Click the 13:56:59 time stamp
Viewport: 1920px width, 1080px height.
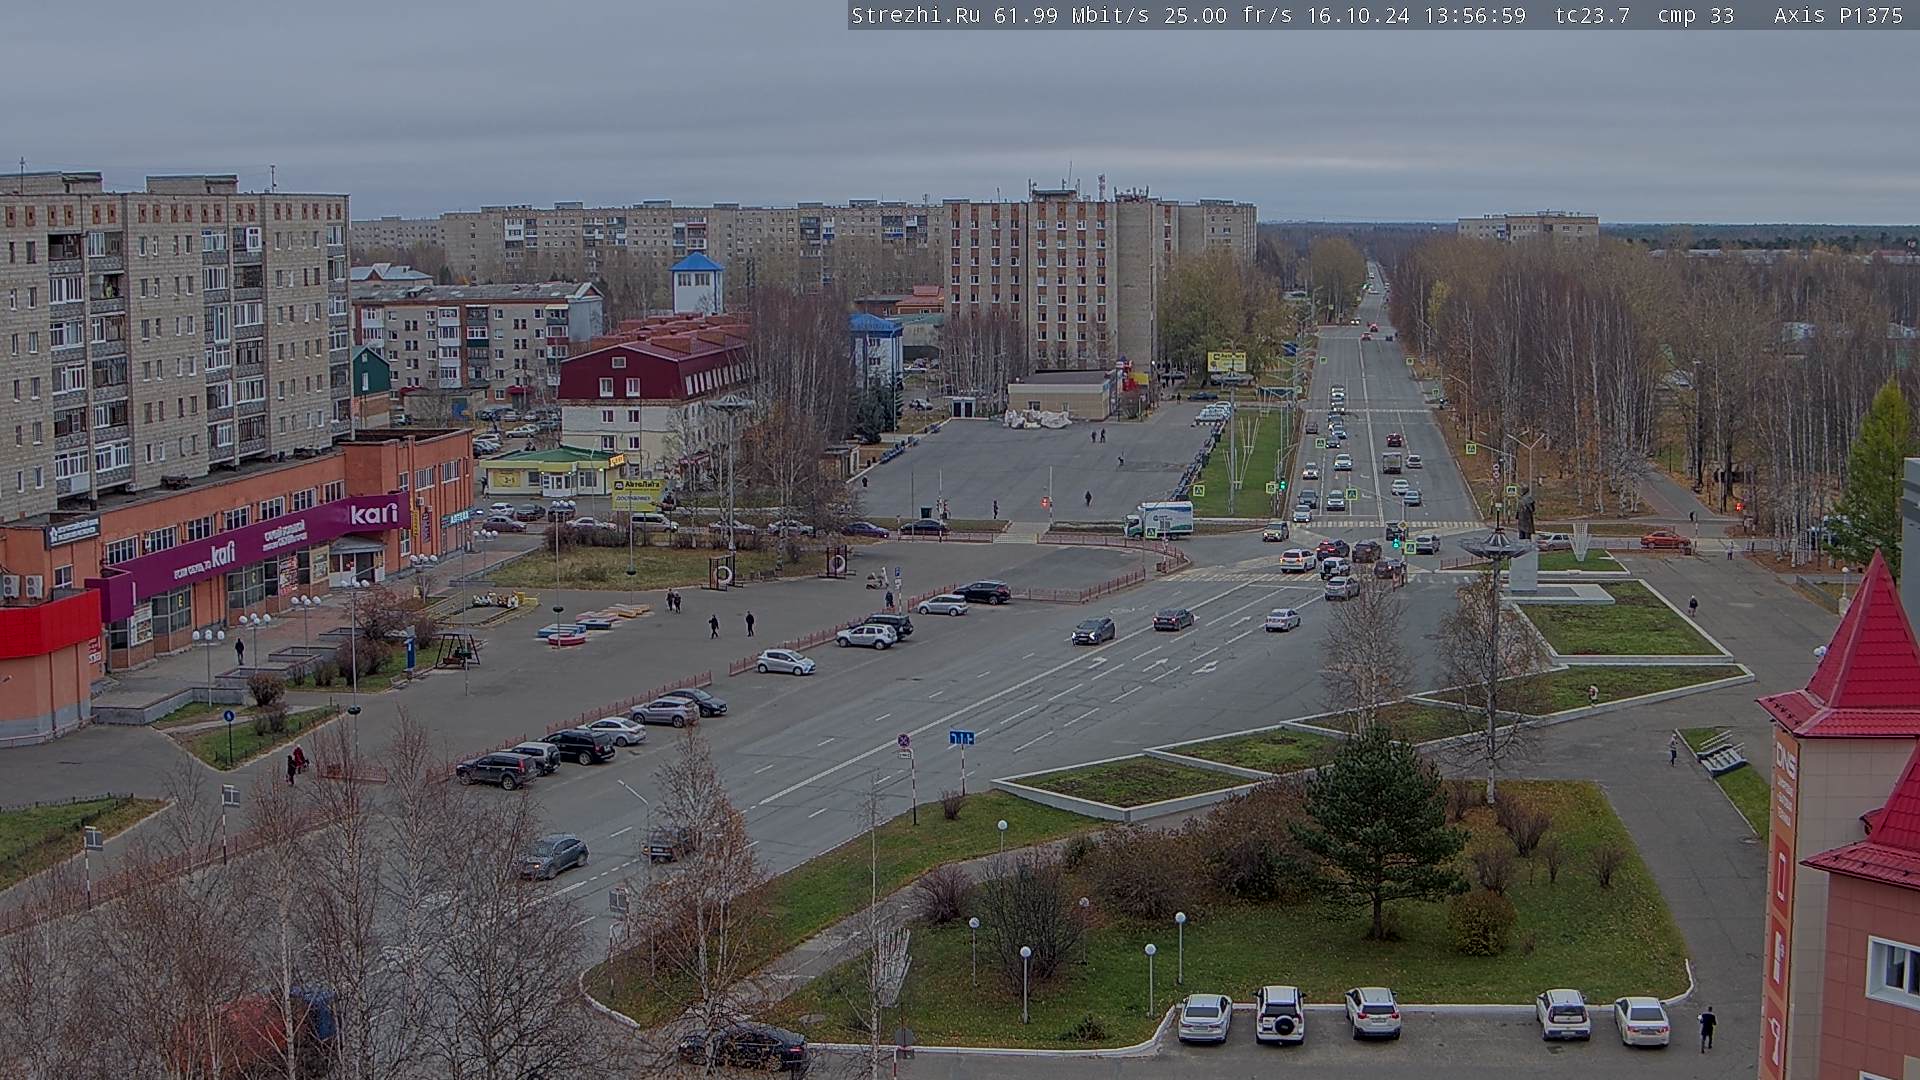pos(1476,15)
